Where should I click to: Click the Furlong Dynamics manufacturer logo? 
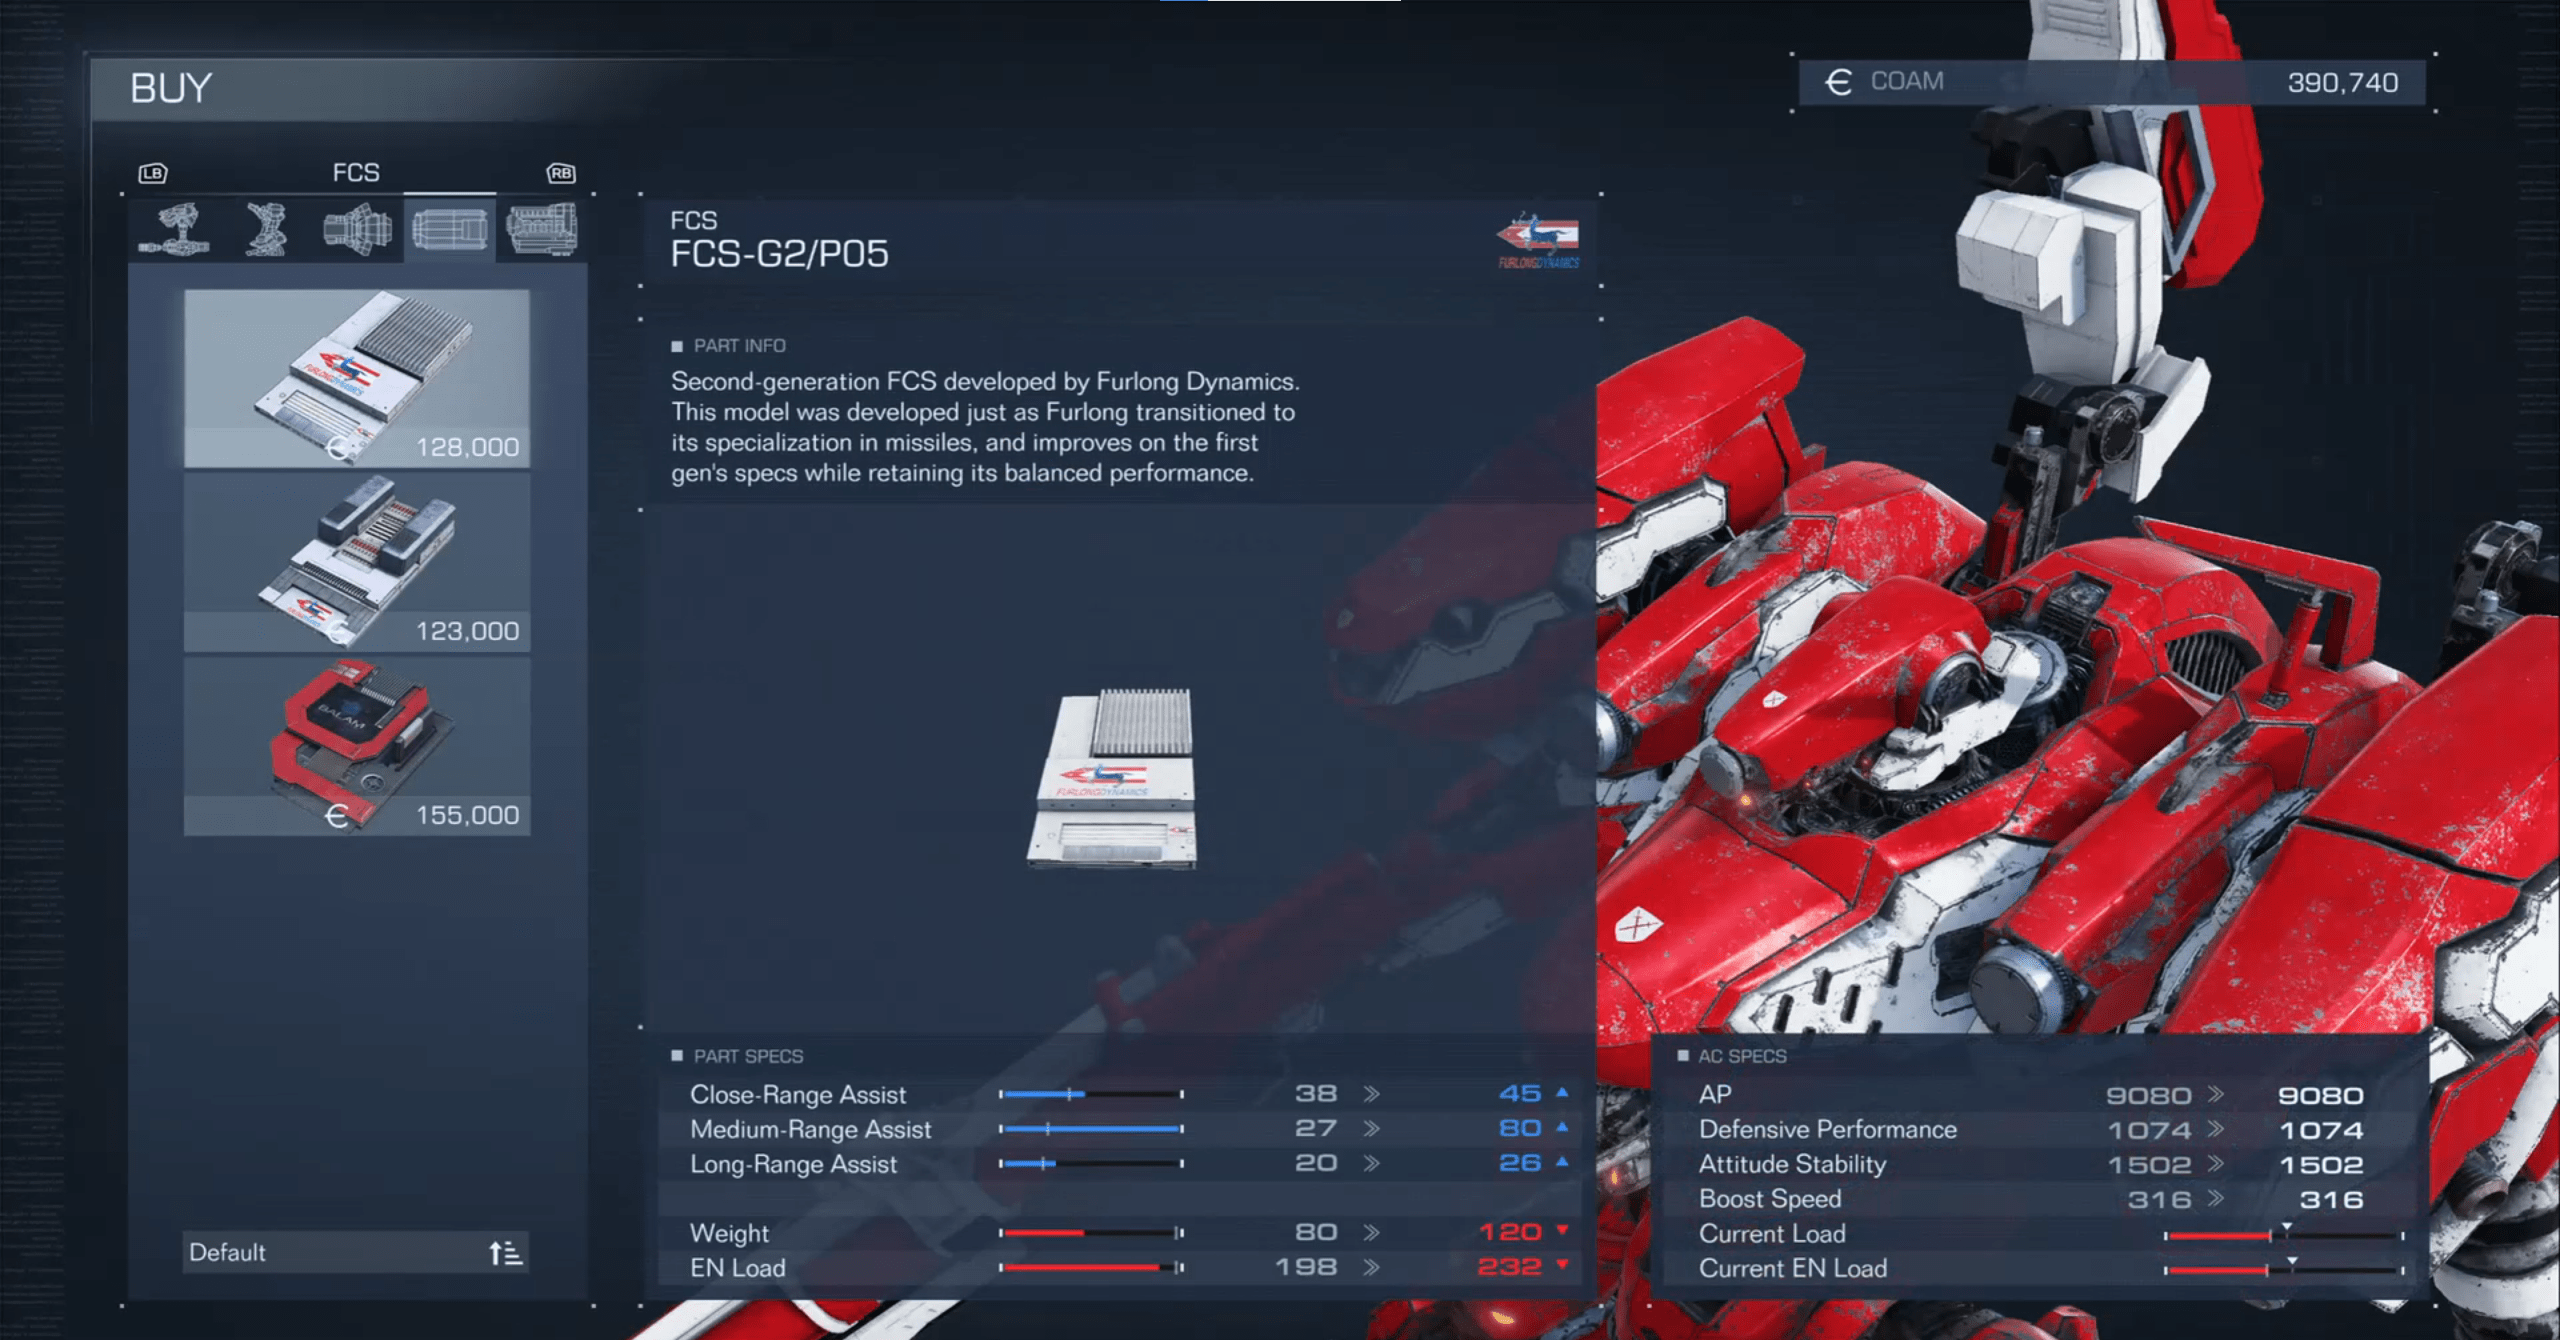[x=1538, y=241]
